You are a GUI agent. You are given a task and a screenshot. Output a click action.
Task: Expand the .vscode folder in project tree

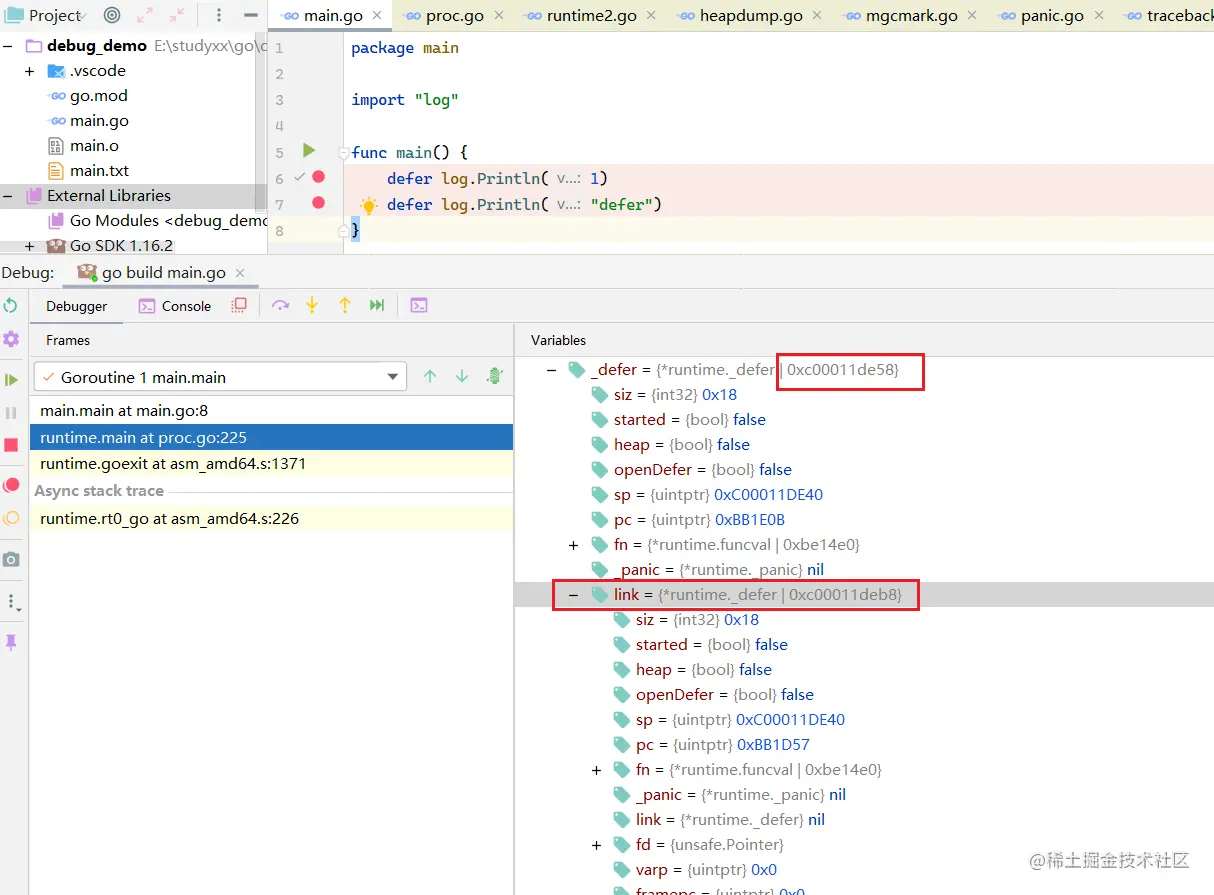[x=29, y=71]
